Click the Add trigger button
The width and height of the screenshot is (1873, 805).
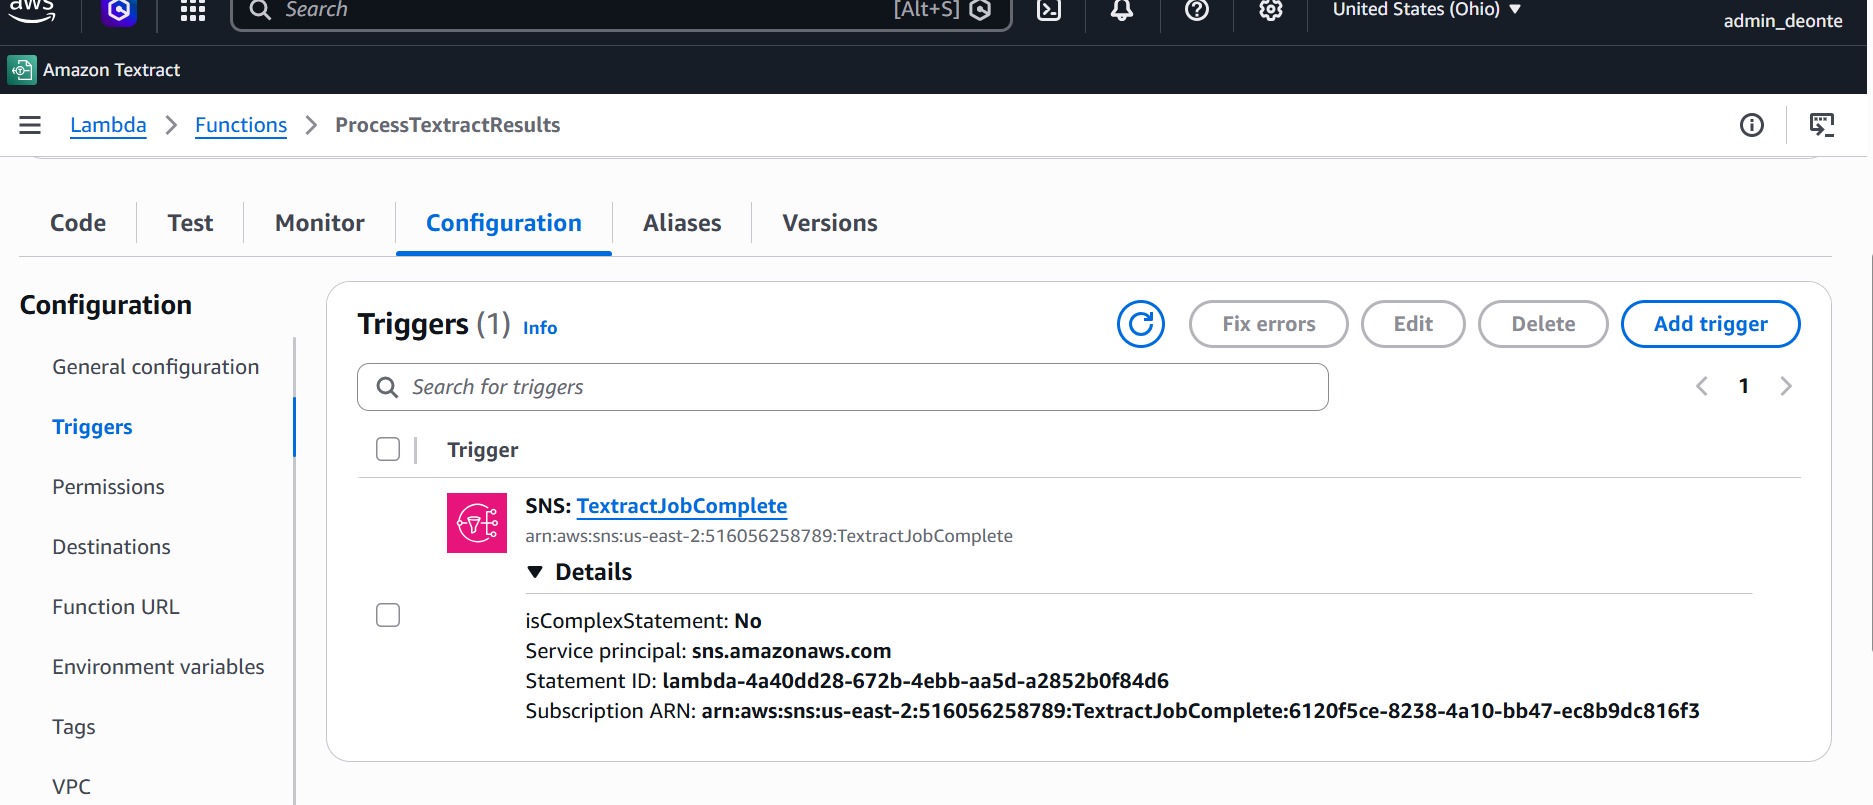point(1711,324)
